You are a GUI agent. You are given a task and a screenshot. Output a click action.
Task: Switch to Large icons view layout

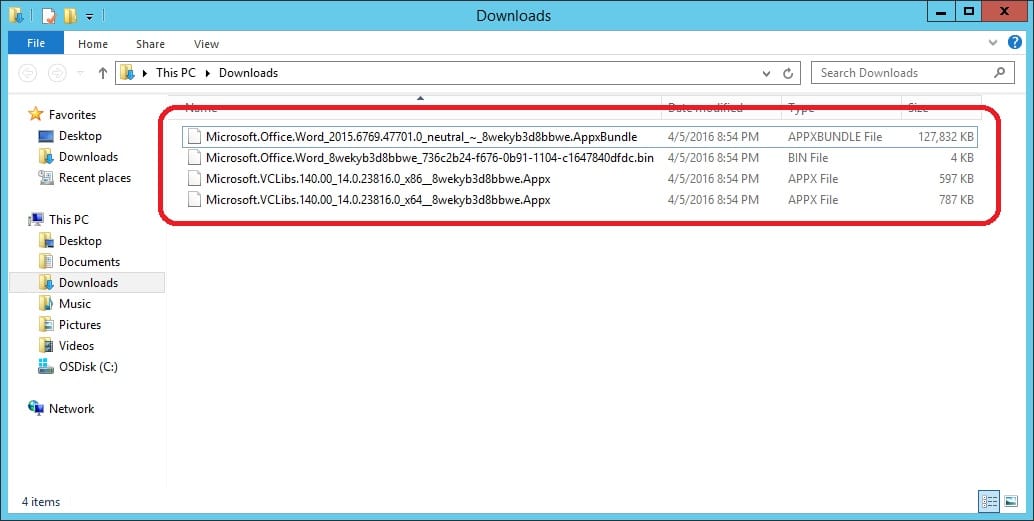coord(1011,502)
